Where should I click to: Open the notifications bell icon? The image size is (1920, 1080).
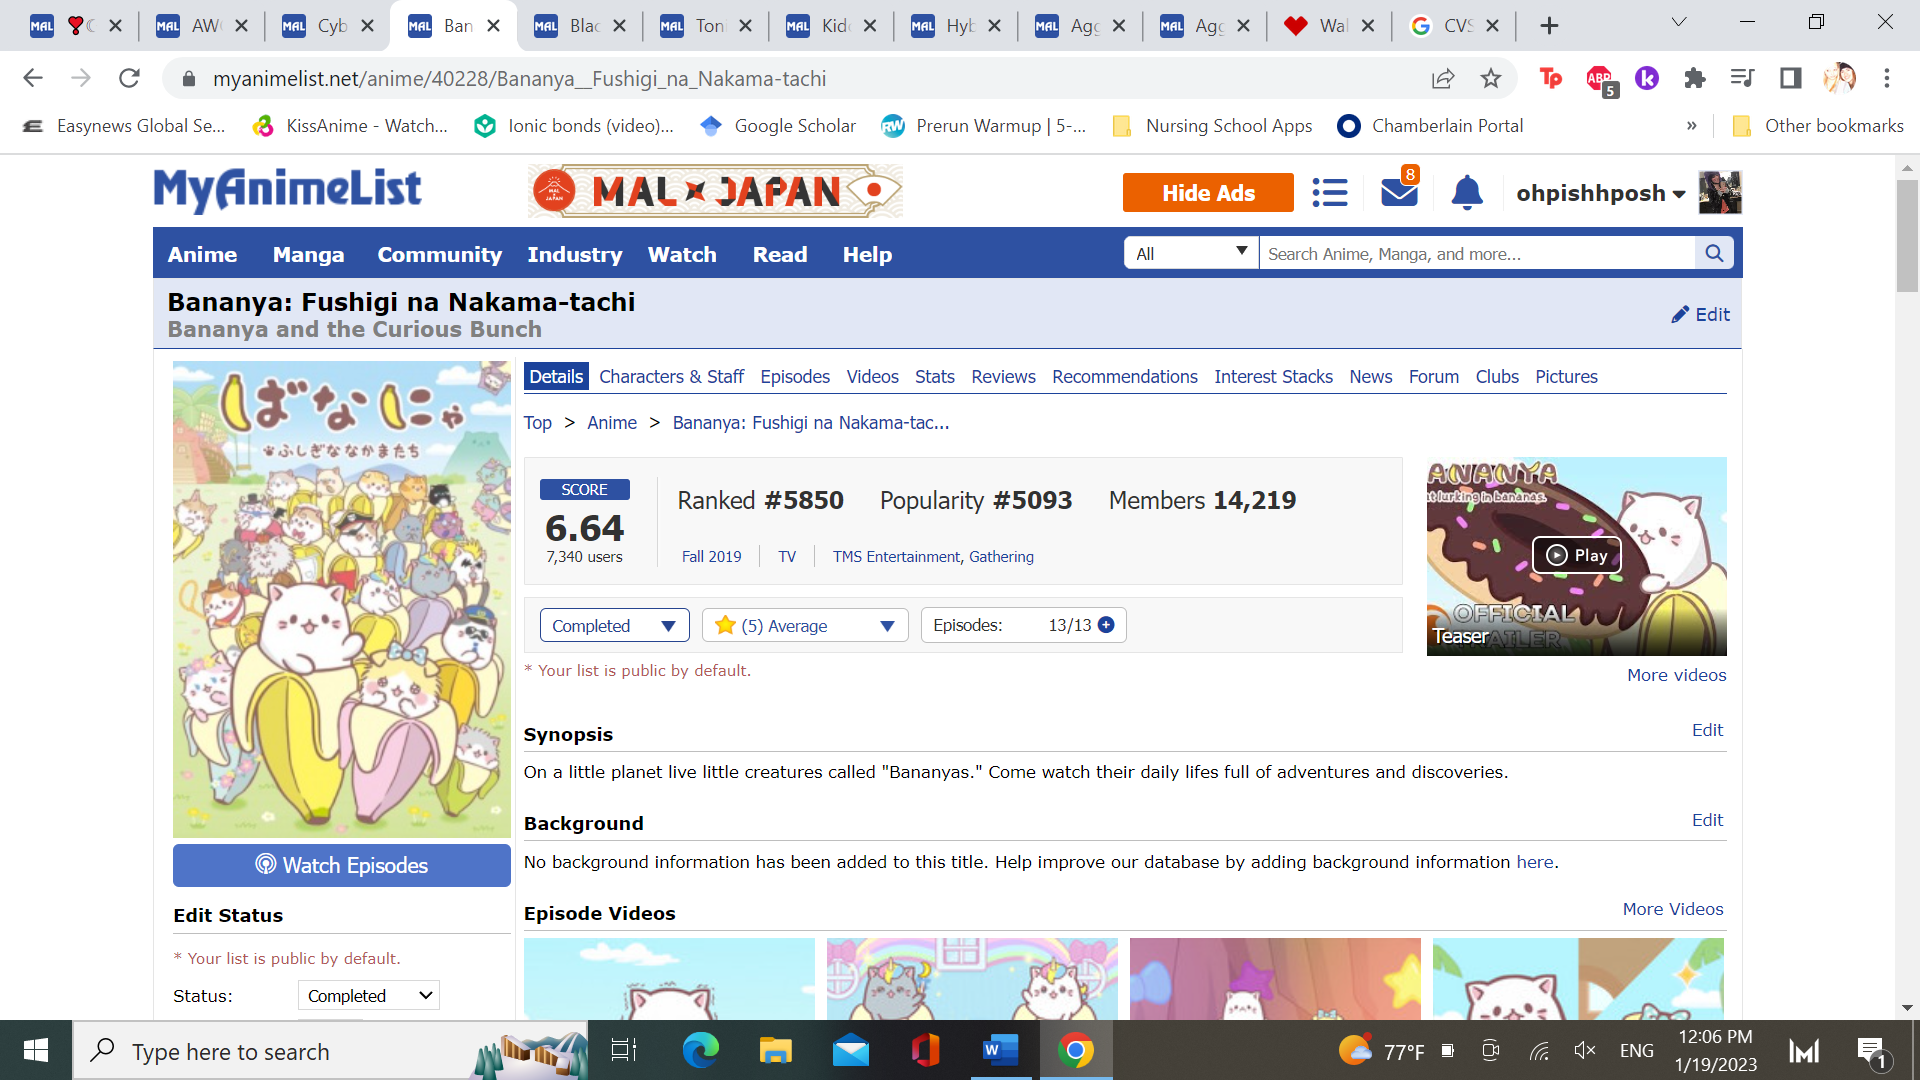click(1466, 192)
